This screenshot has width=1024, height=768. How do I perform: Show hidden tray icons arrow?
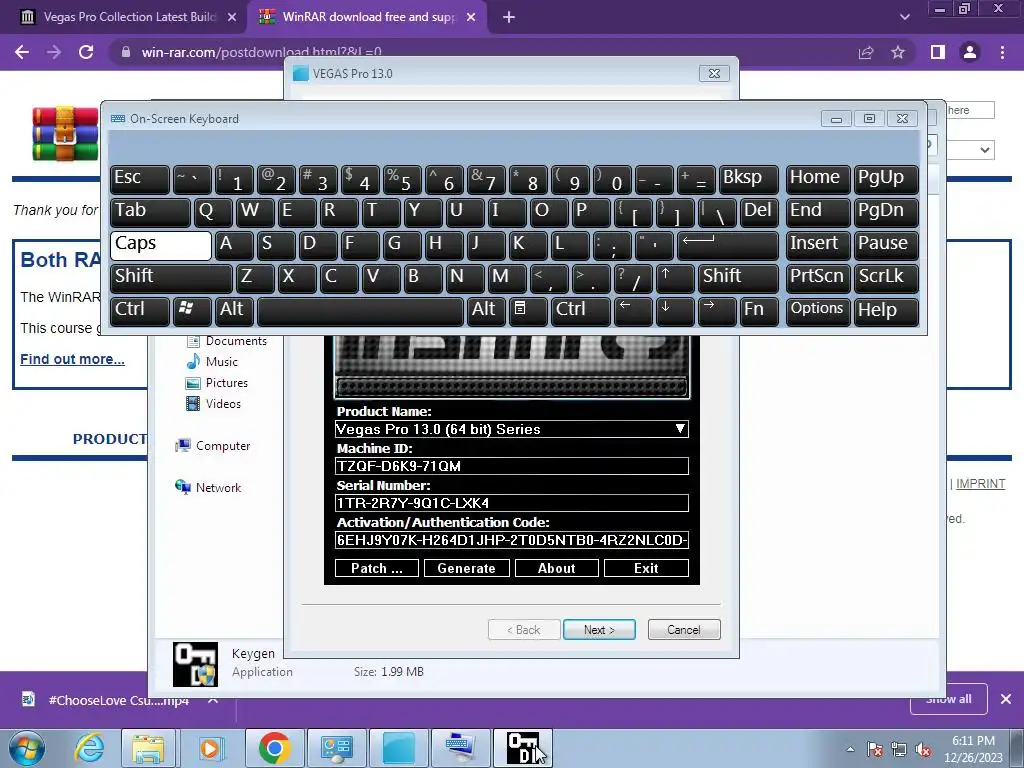tap(850, 750)
